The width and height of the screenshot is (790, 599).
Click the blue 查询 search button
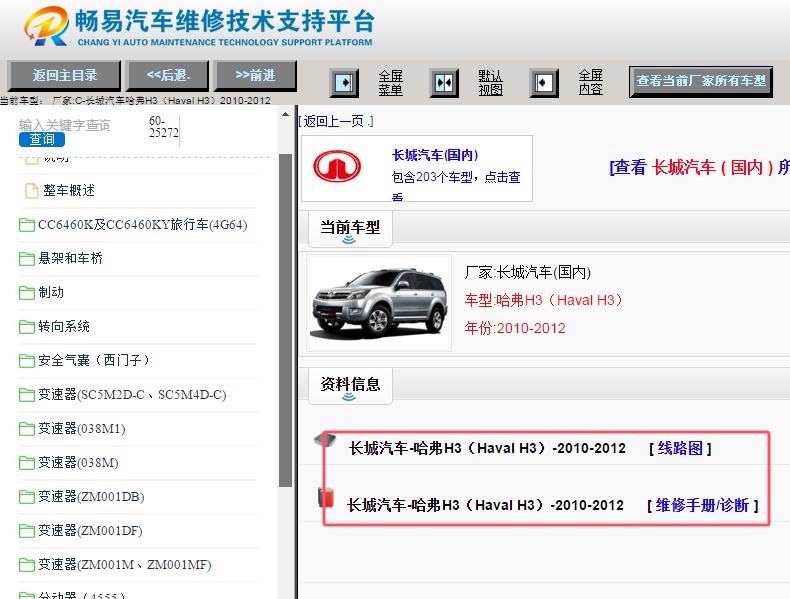(42, 140)
